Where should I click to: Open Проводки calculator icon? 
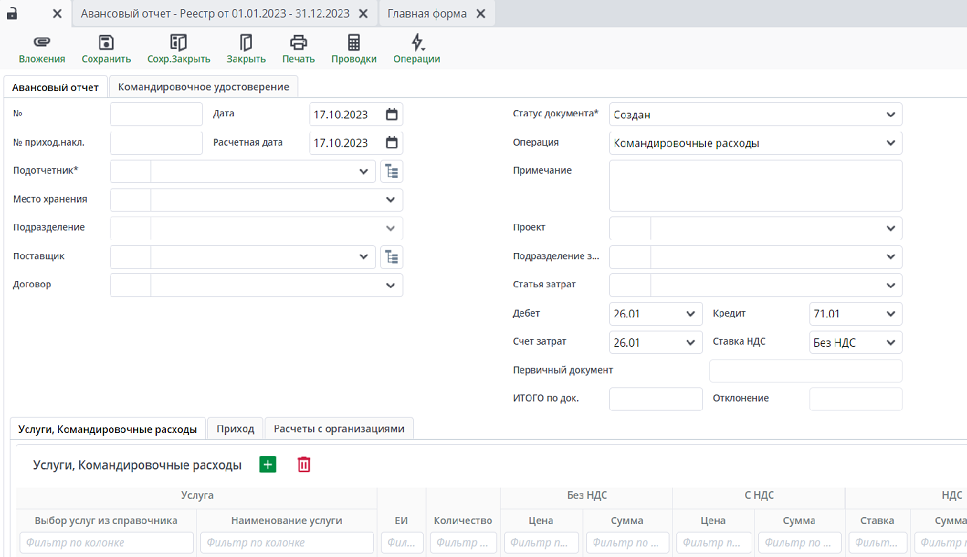pyautogui.click(x=354, y=43)
